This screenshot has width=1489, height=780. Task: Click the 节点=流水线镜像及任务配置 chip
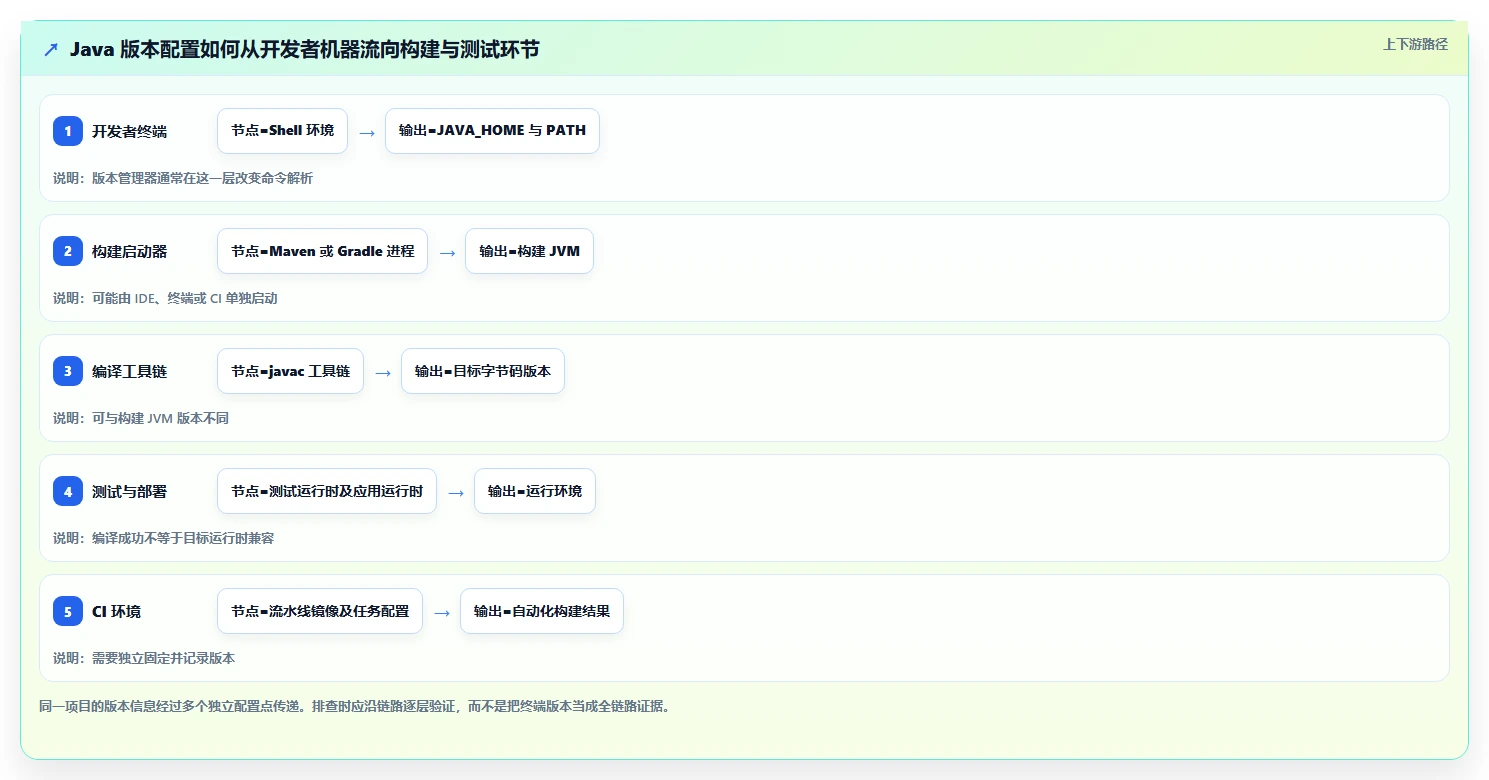point(320,611)
